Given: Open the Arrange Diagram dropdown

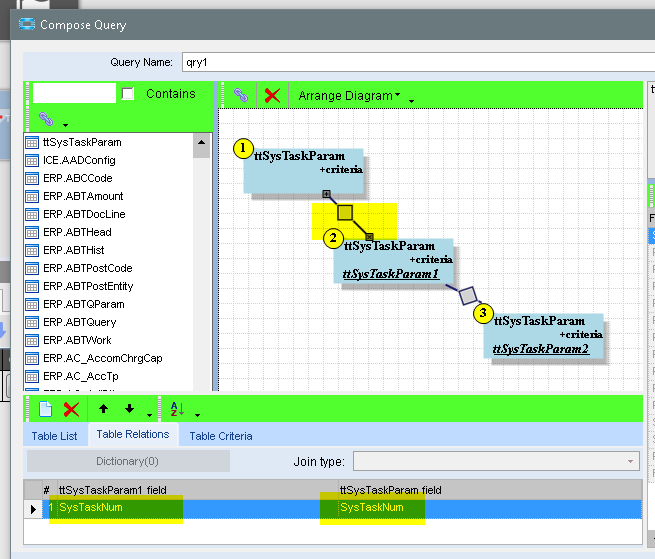Looking at the screenshot, I should (x=349, y=96).
